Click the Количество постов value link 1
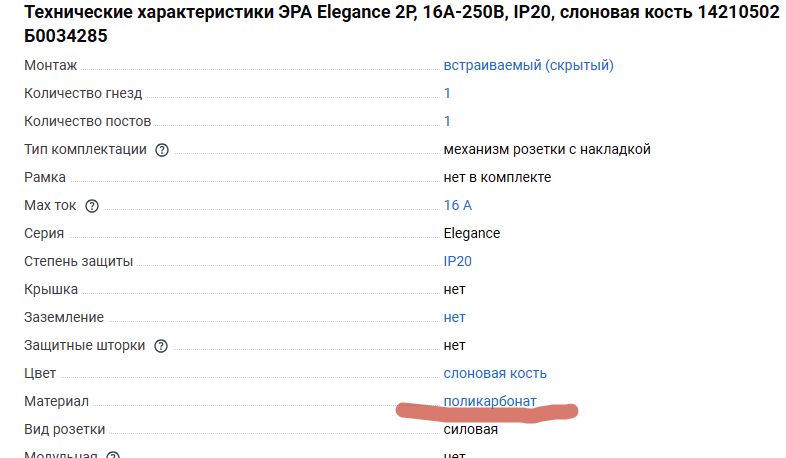The width and height of the screenshot is (786, 458). [x=447, y=122]
